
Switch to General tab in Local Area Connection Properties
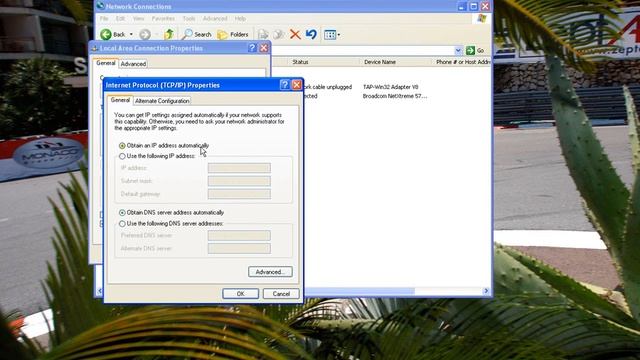point(106,63)
